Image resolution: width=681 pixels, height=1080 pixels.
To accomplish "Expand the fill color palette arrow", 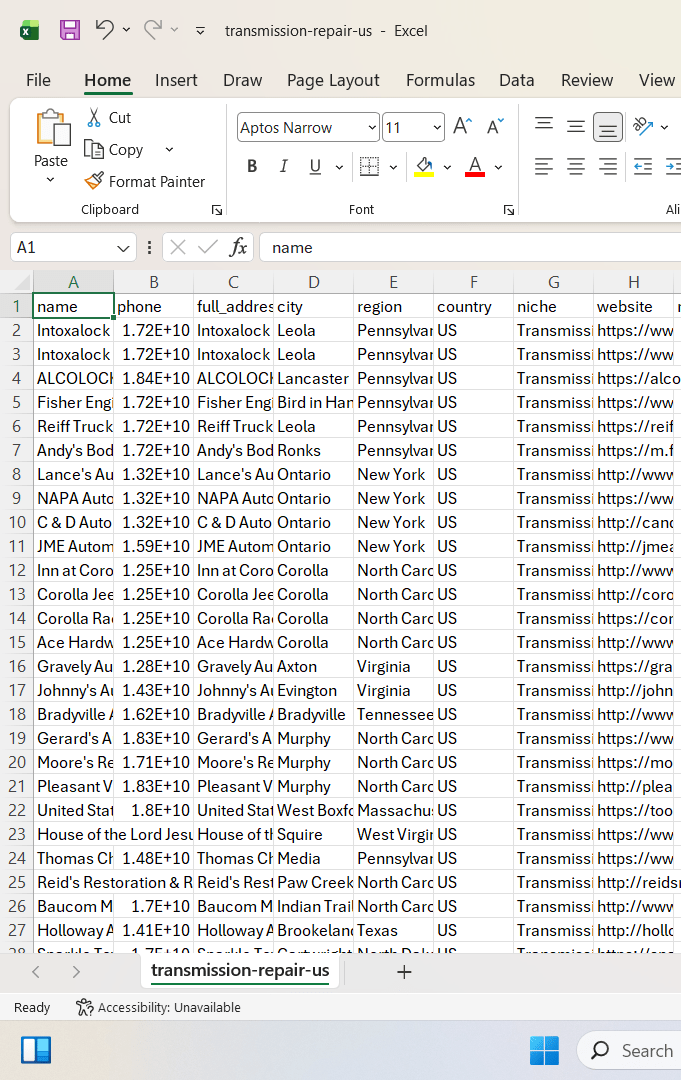I will [x=448, y=167].
